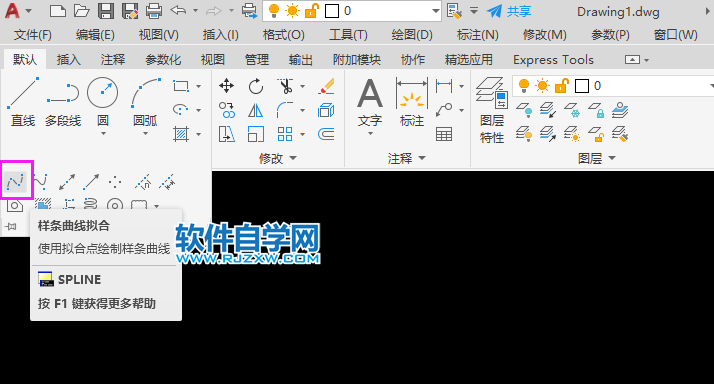
Task: Click the Freeze layer snowflake icon
Action: click(572, 110)
